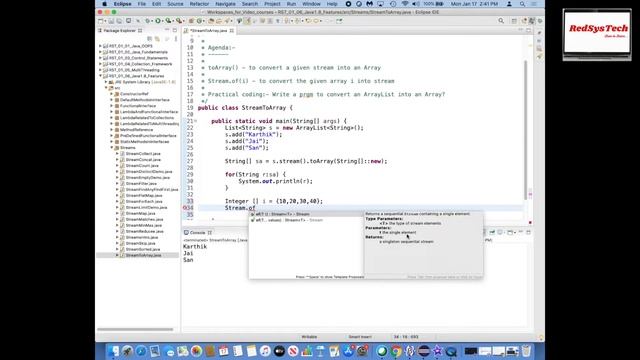This screenshot has height=360, width=640.
Task: Open Safari from the Dock
Action: pos(141,351)
